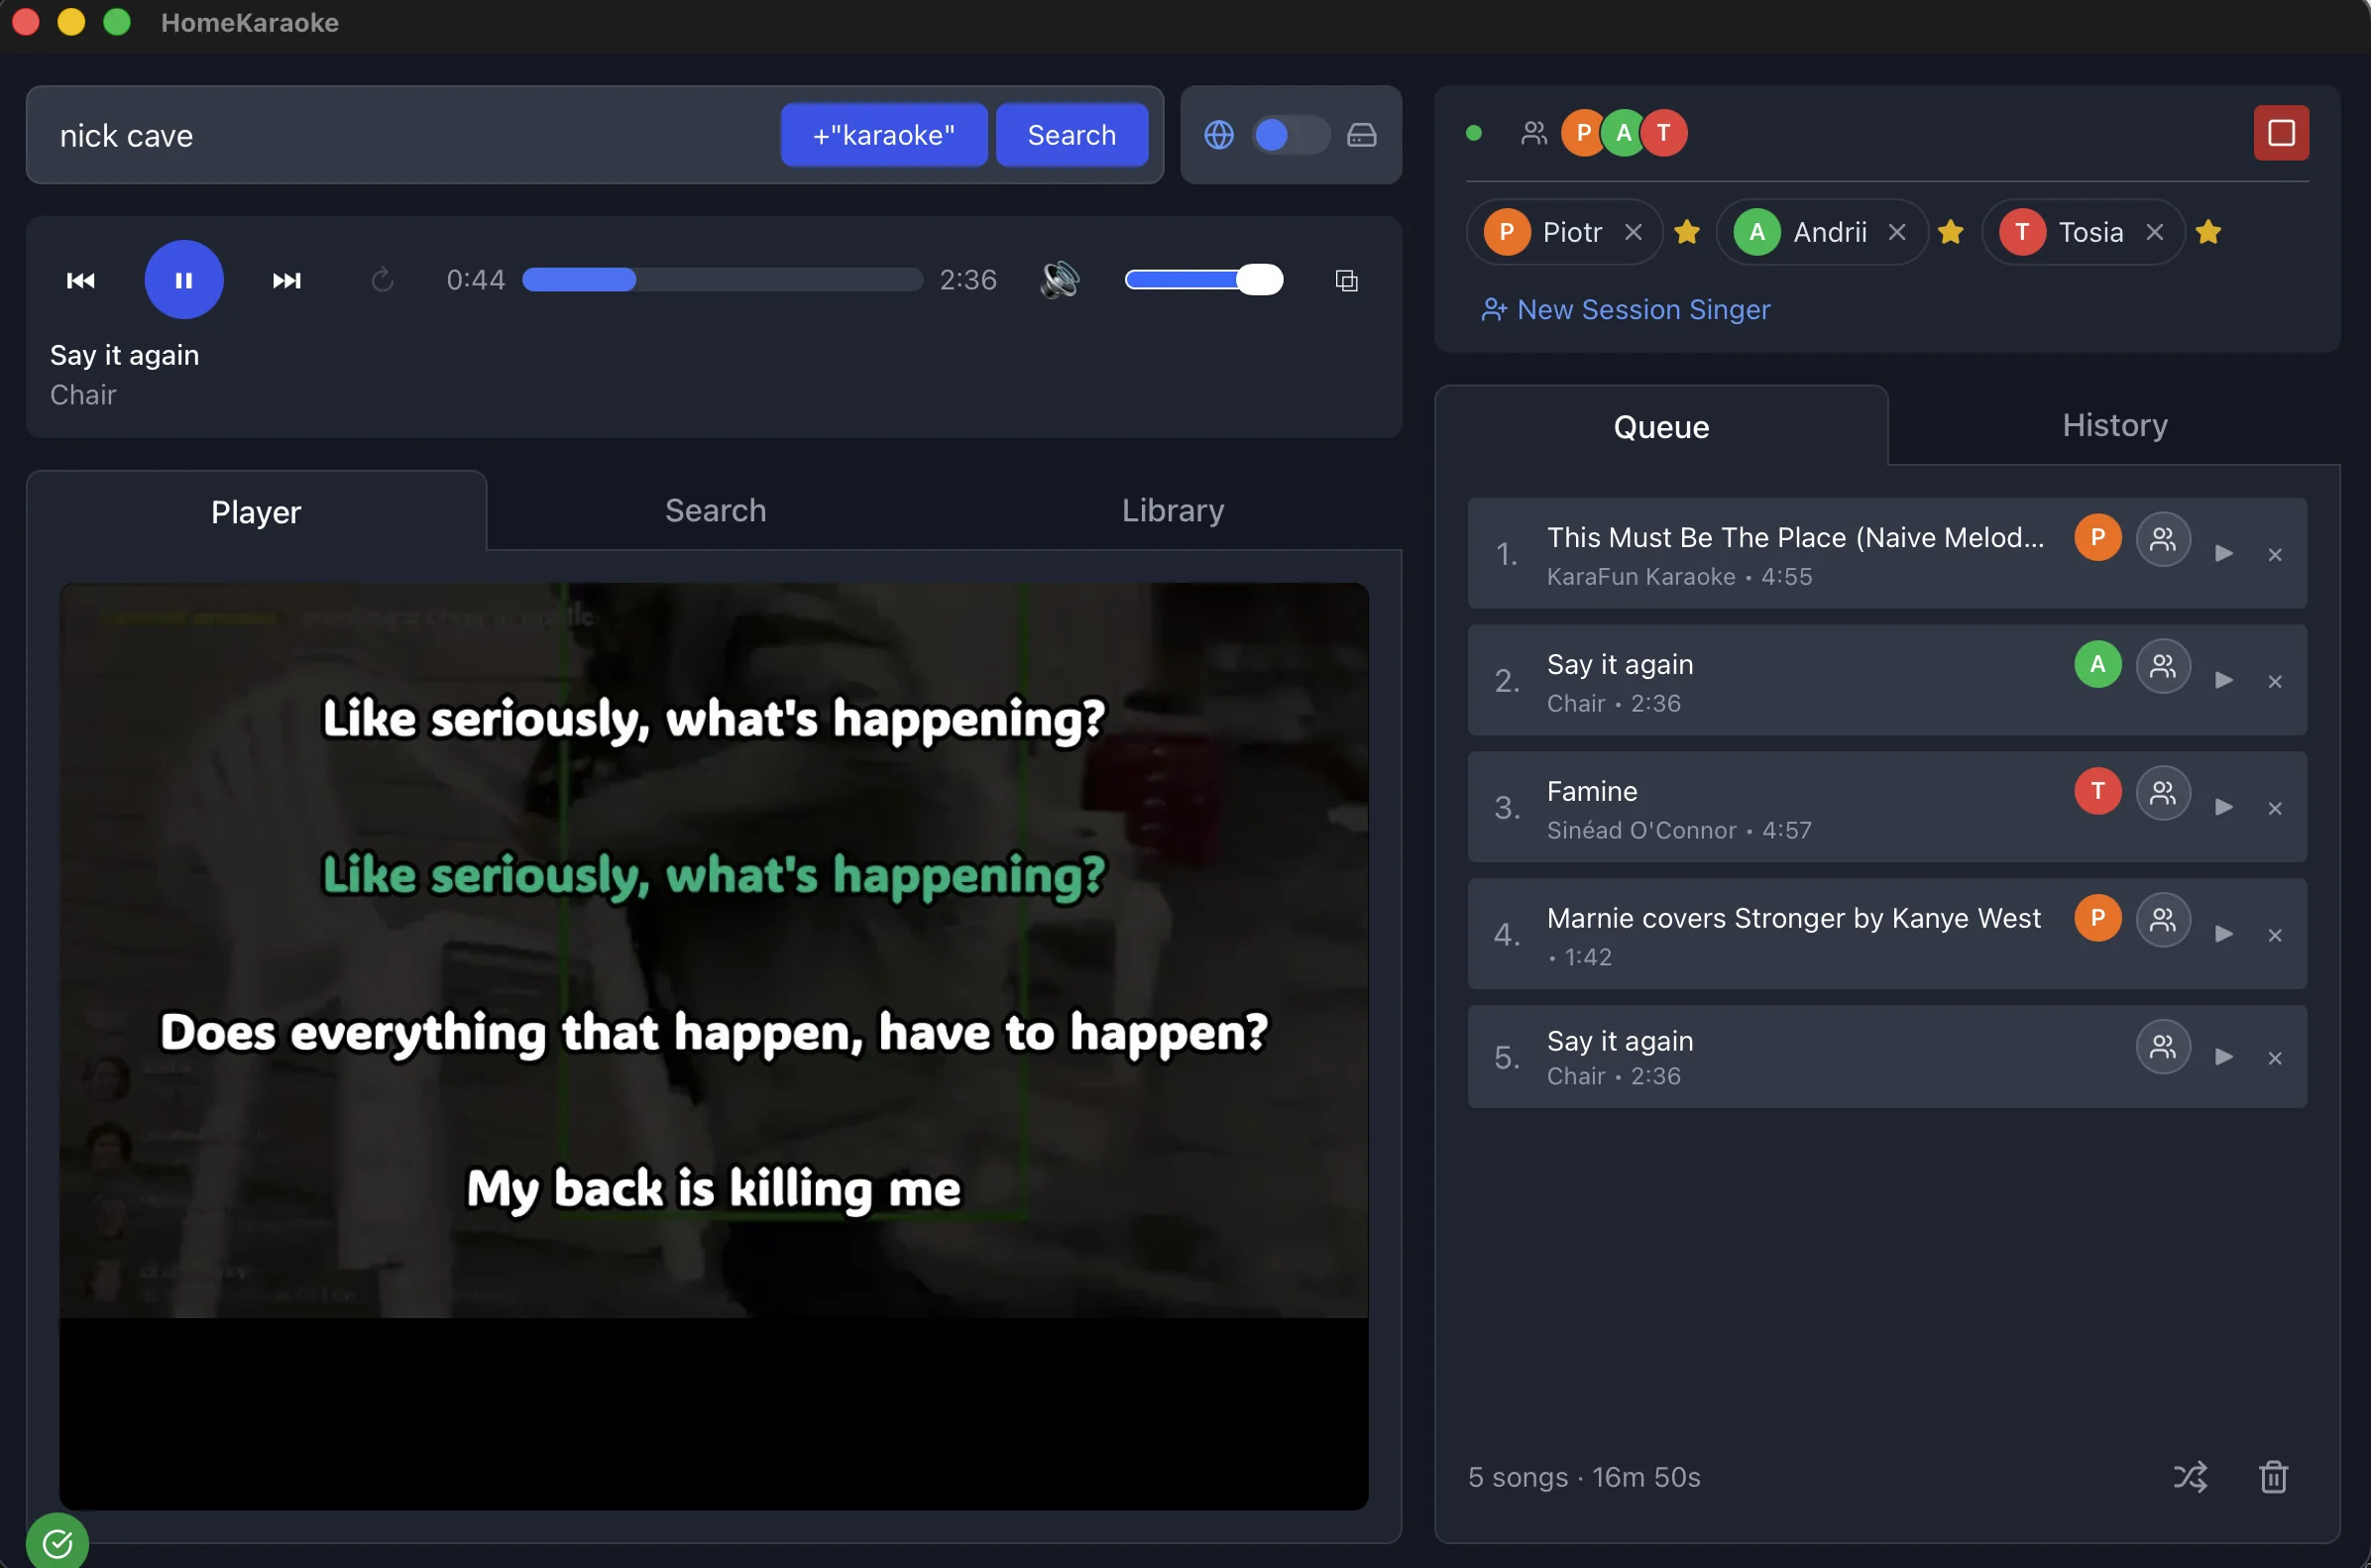Image resolution: width=2371 pixels, height=1568 pixels.
Task: Shuffle the queue order
Action: [x=2191, y=1476]
